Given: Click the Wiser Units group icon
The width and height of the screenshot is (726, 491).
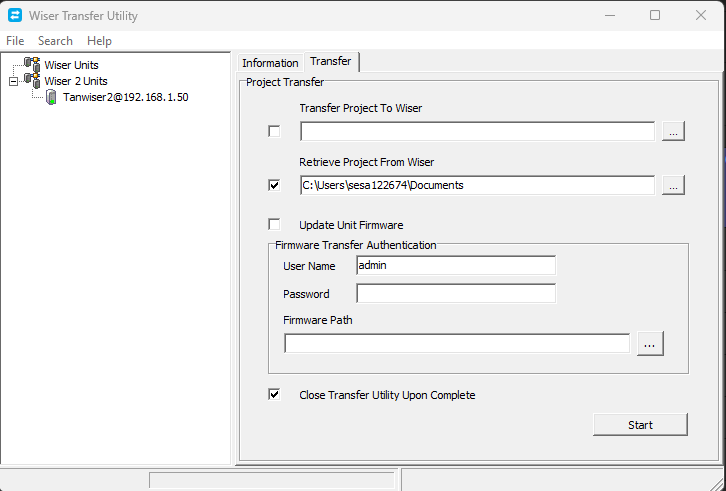Looking at the screenshot, I should pyautogui.click(x=32, y=64).
